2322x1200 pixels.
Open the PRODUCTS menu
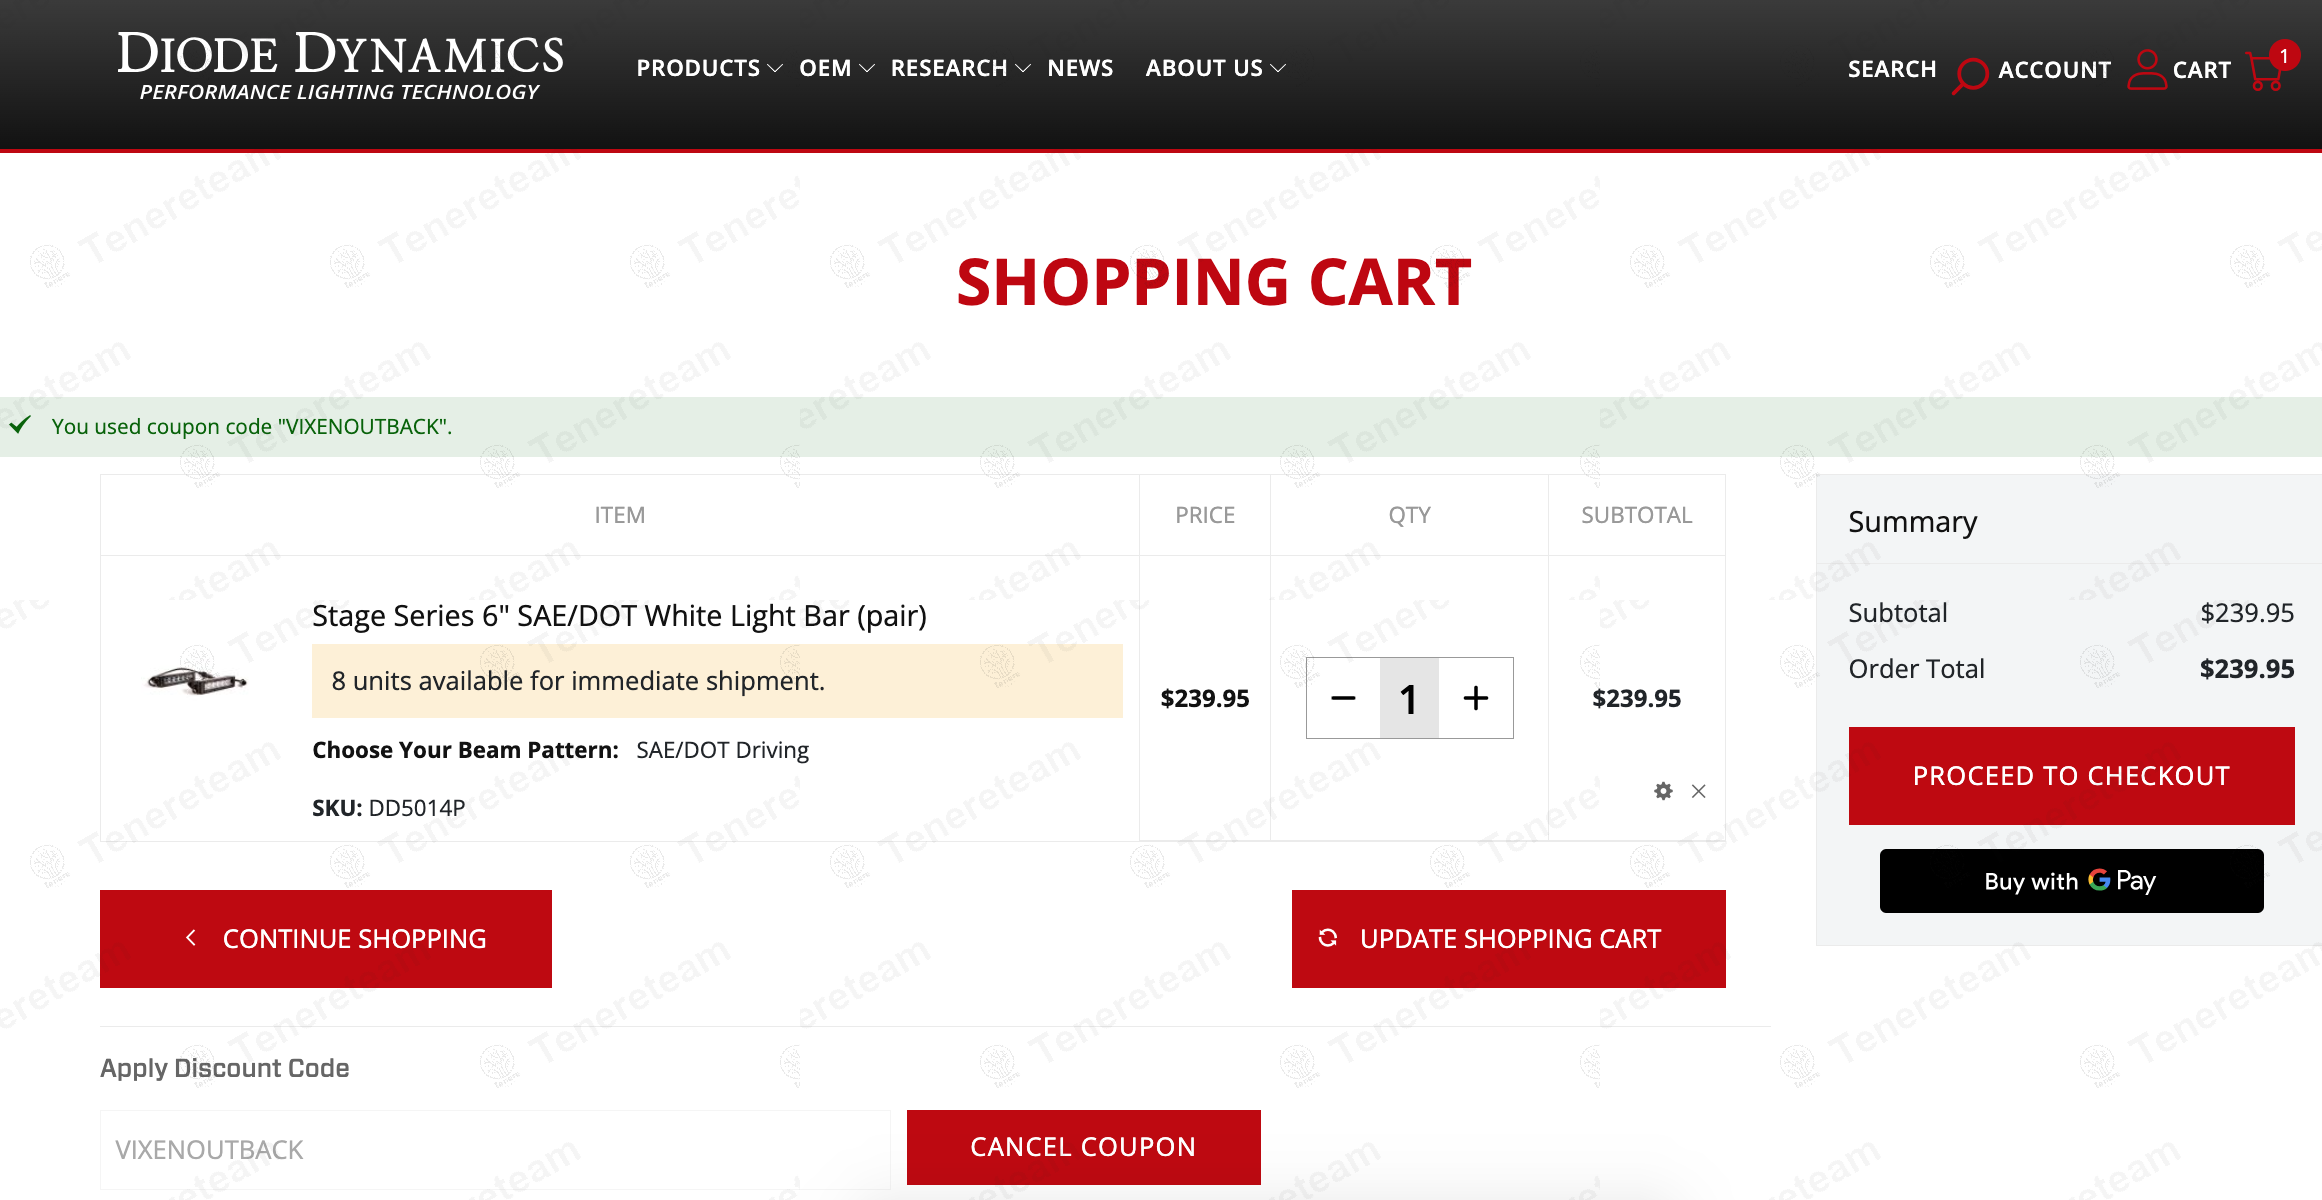pyautogui.click(x=698, y=68)
